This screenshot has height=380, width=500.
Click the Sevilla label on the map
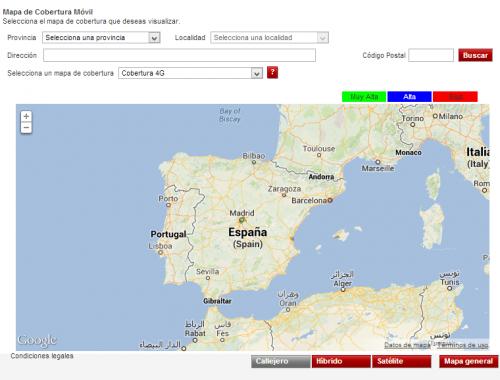coord(207,271)
